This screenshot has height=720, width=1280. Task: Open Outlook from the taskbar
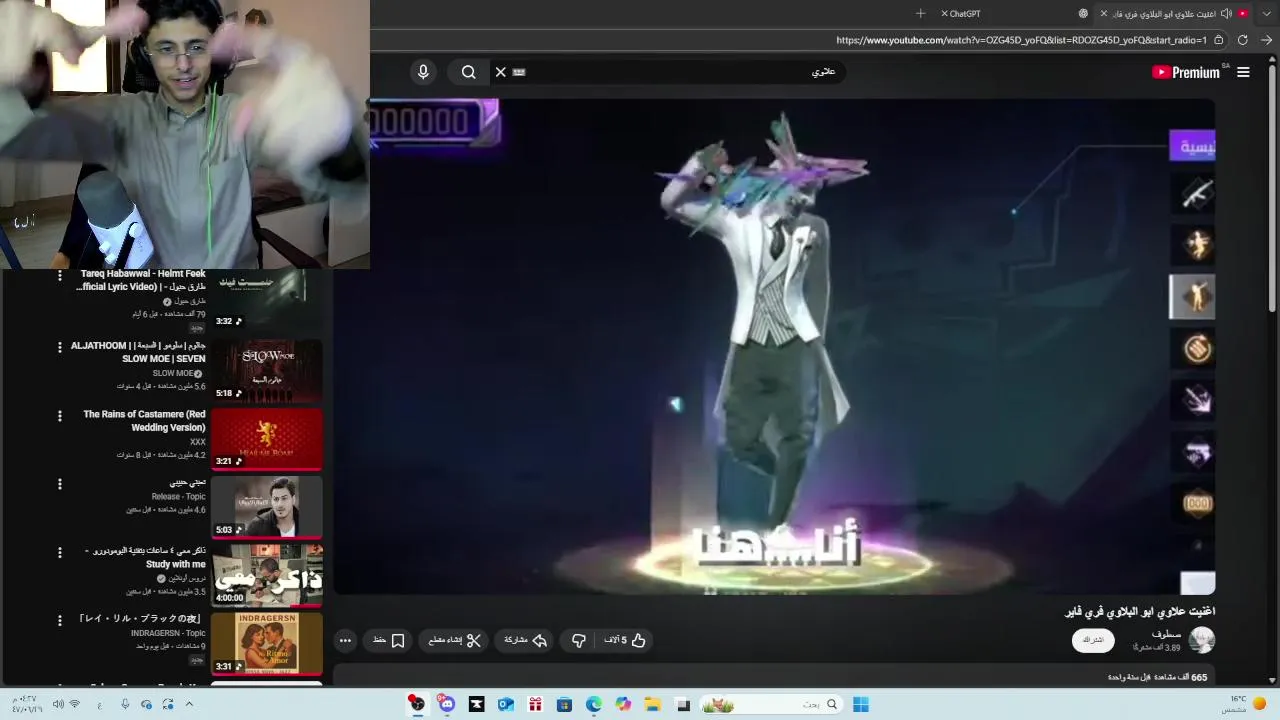click(x=506, y=704)
